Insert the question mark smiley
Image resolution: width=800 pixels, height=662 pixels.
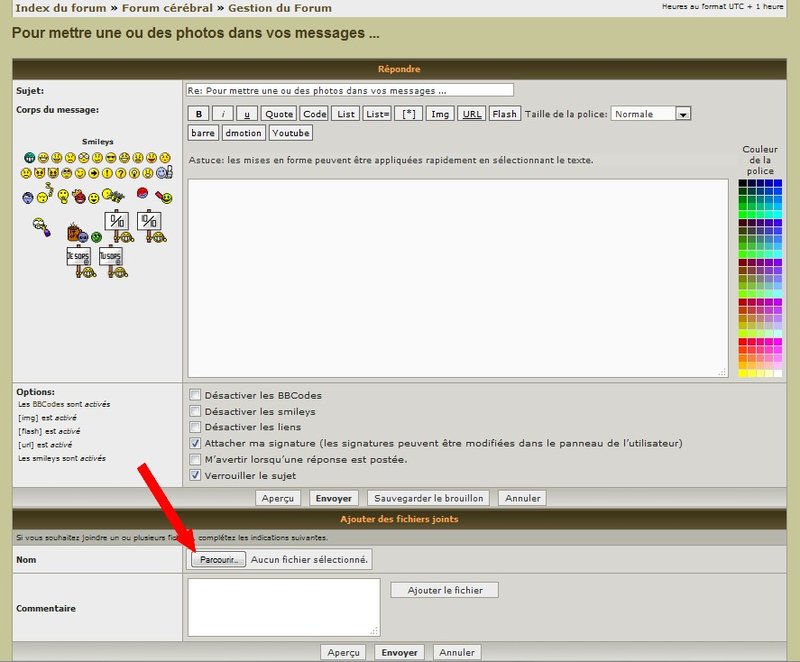click(x=121, y=173)
